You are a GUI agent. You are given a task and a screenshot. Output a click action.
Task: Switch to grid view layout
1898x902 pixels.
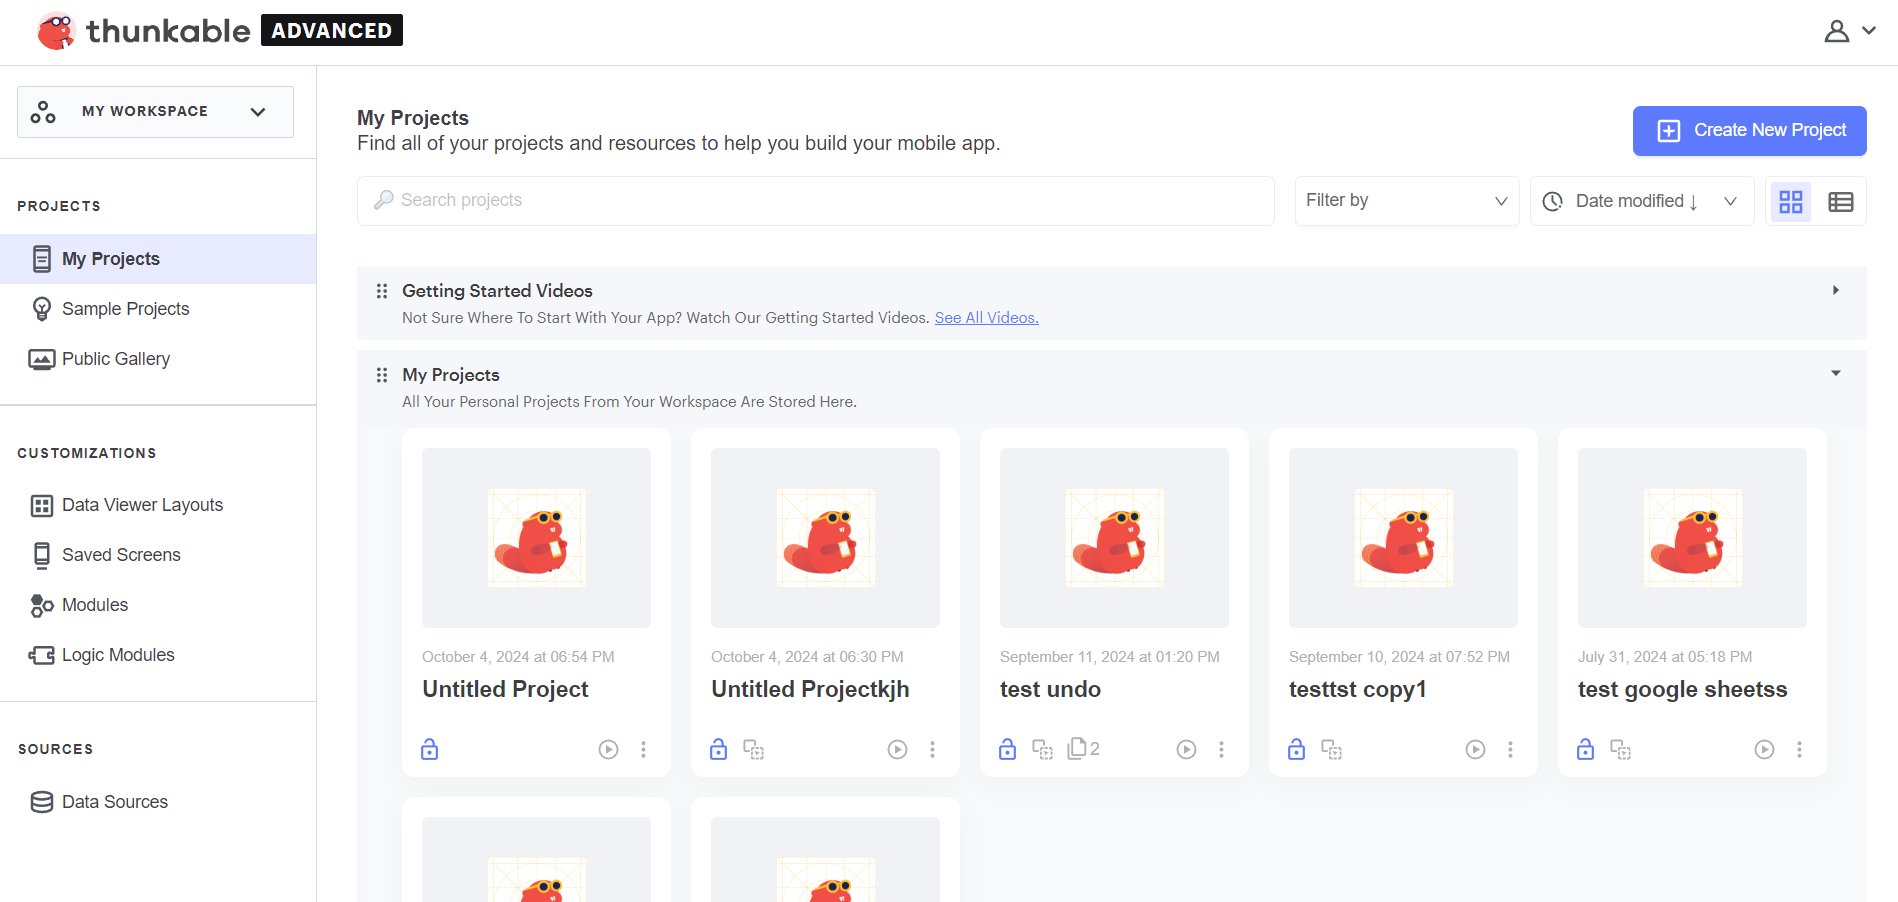point(1790,201)
